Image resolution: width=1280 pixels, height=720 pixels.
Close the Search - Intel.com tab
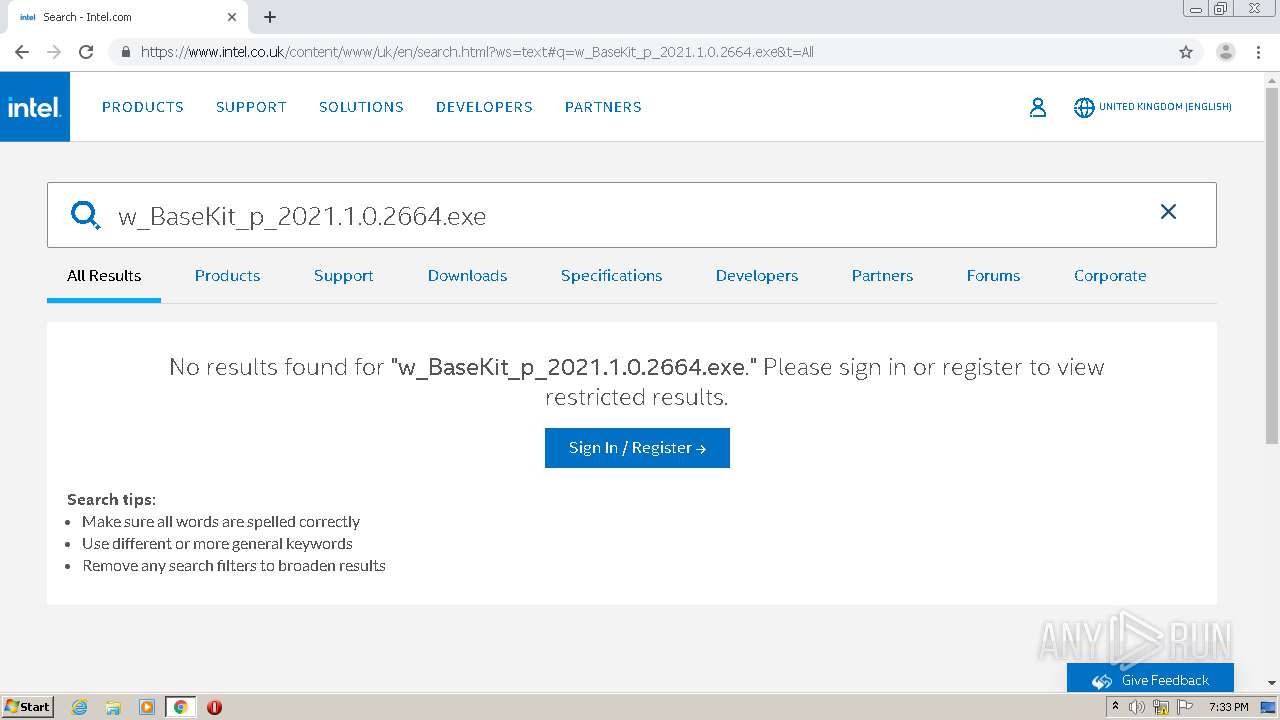click(232, 17)
